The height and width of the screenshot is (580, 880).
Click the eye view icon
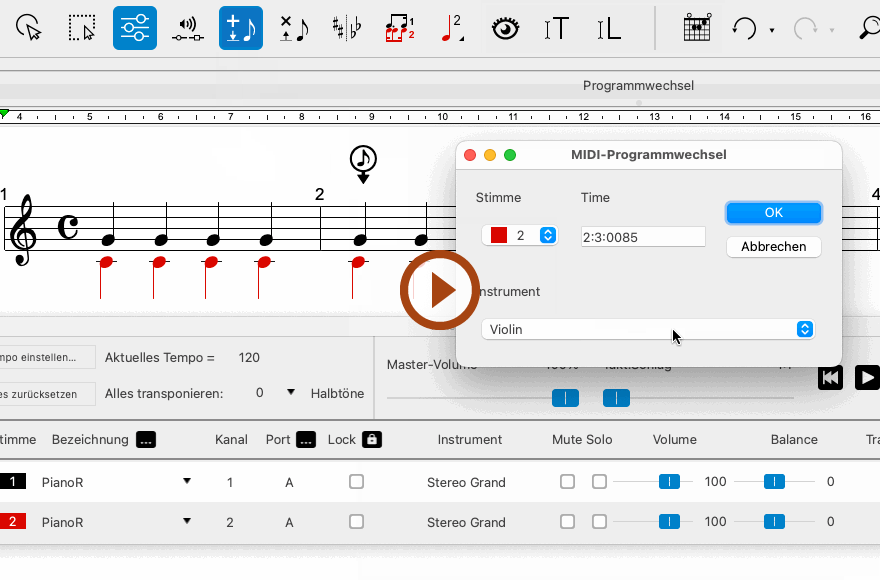pos(506,28)
